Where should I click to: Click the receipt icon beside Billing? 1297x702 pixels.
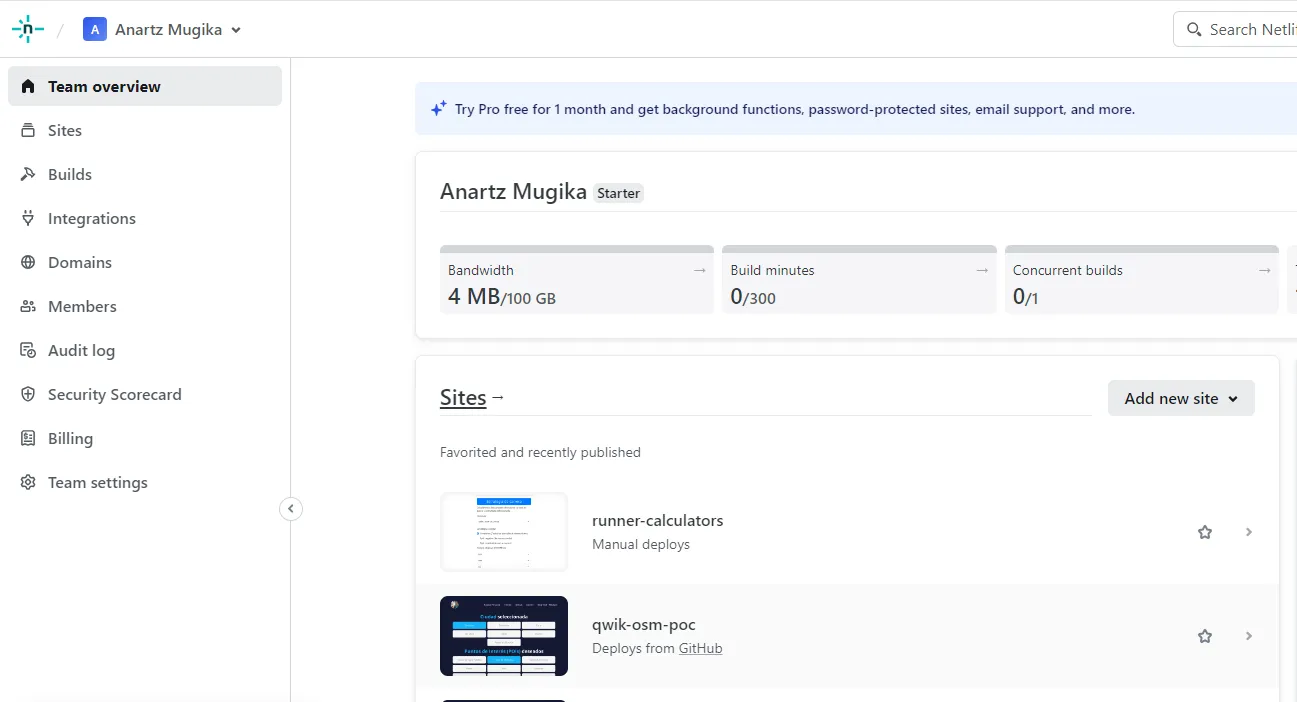[28, 438]
